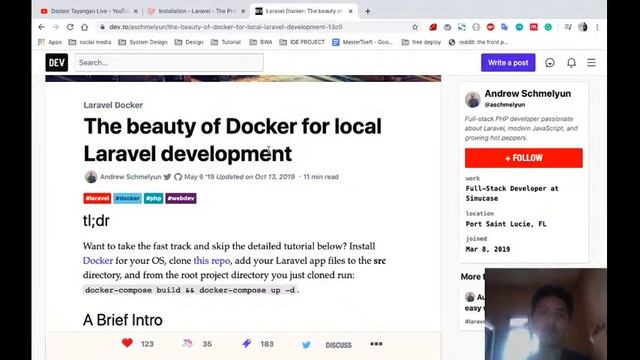Open the Laravel Docker series link

tap(113, 105)
